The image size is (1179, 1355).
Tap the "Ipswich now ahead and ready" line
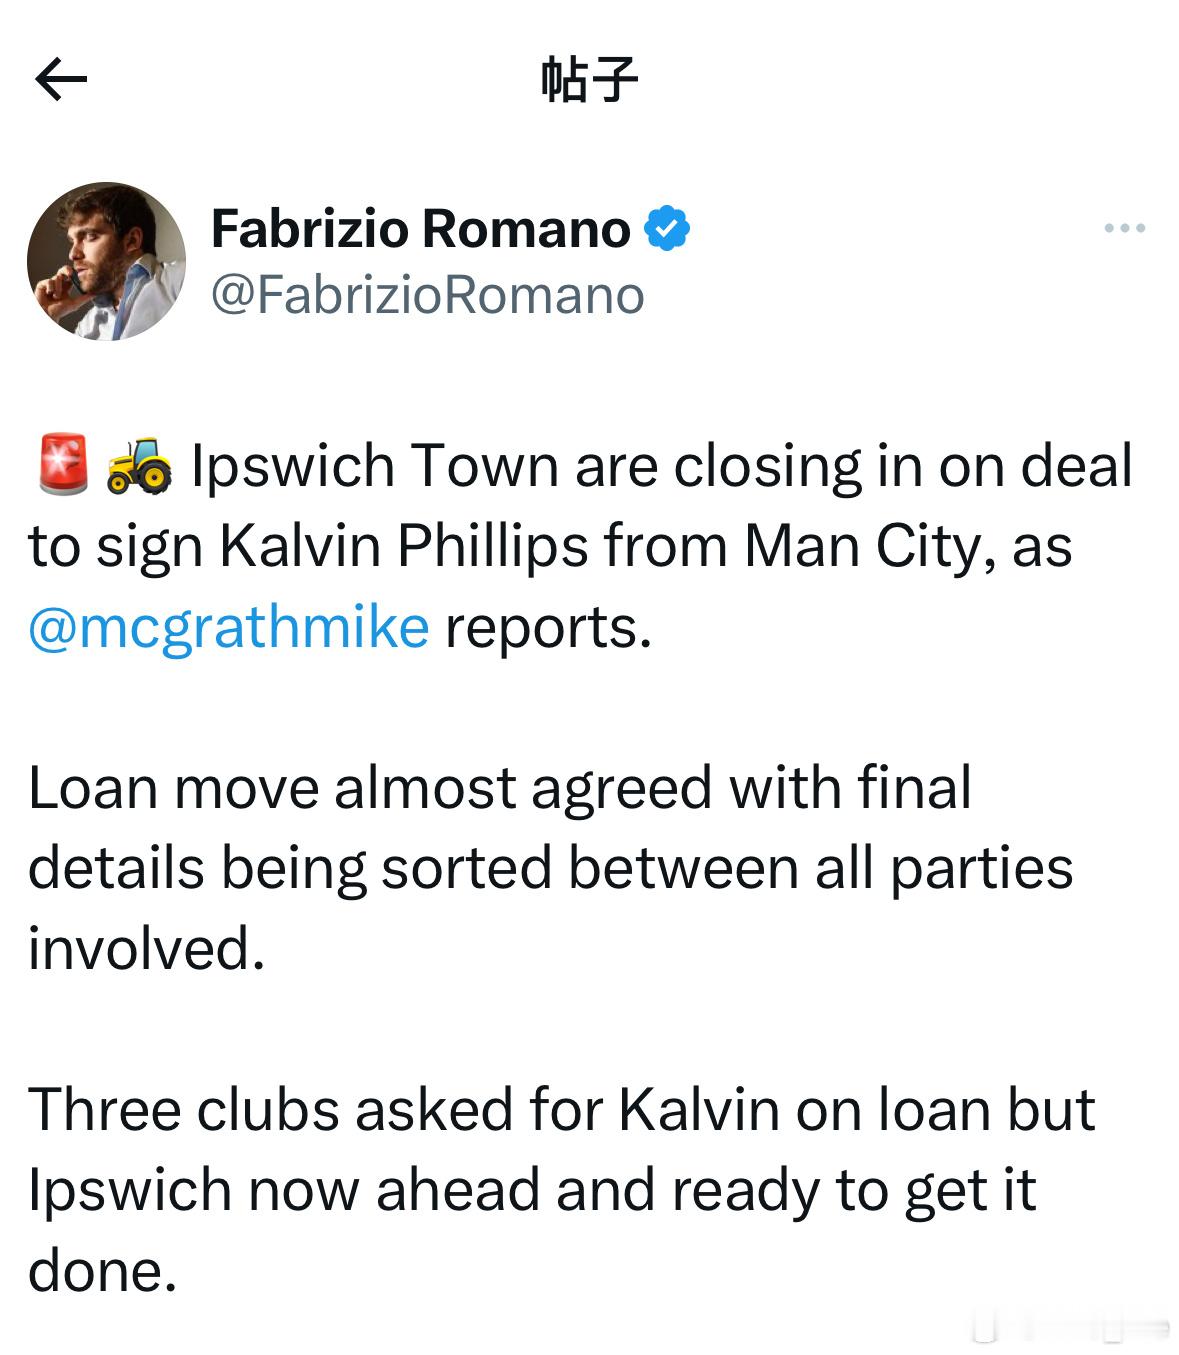click(x=532, y=1190)
